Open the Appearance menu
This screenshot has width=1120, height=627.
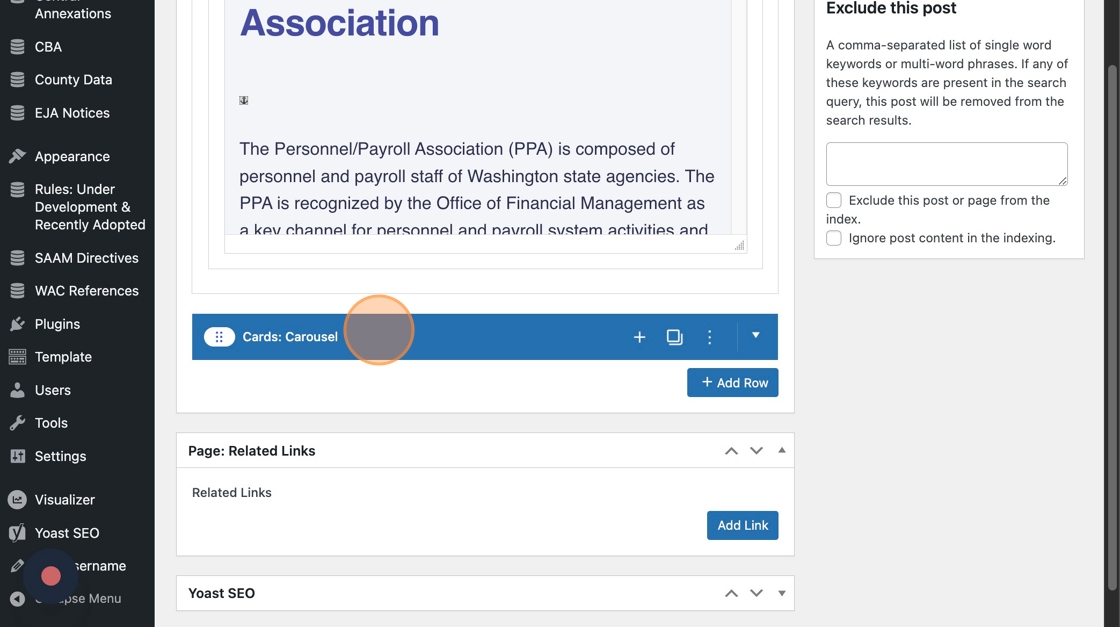click(x=72, y=156)
